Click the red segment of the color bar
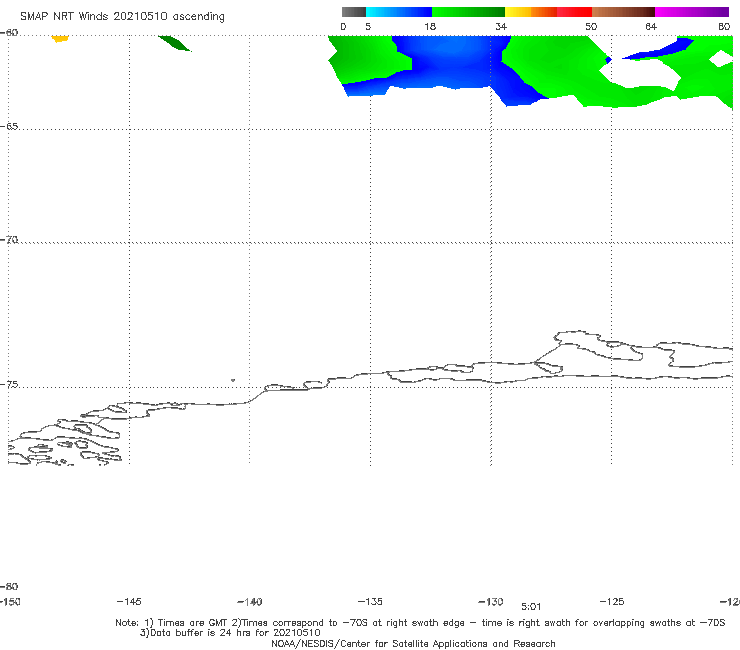The image size is (740, 650). (x=574, y=12)
